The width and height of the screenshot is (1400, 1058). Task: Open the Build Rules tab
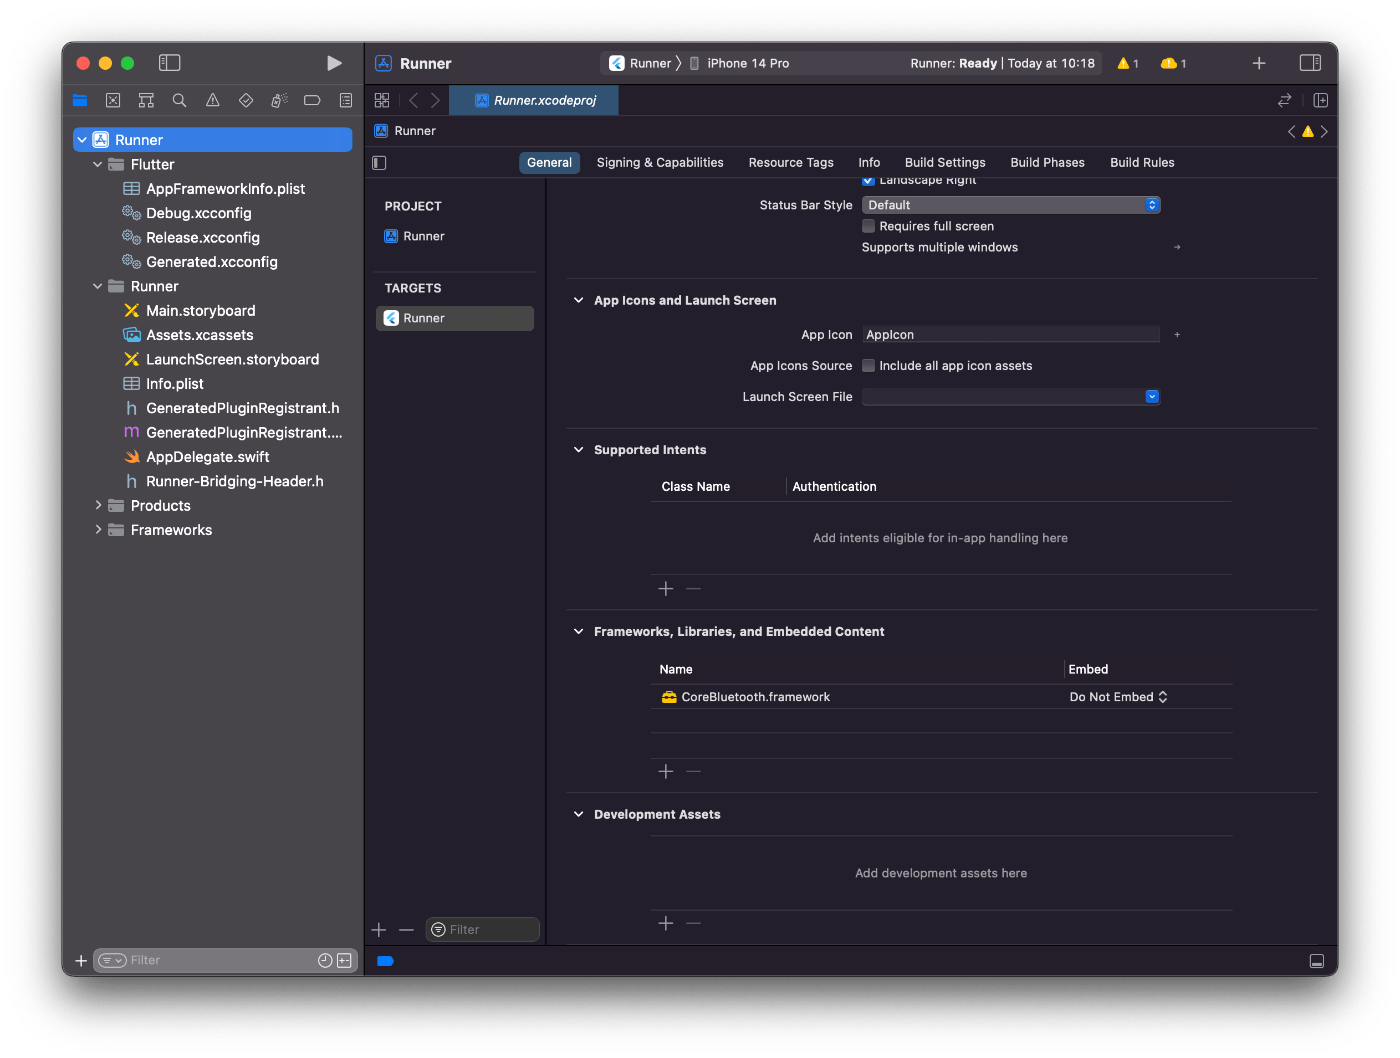tap(1142, 163)
